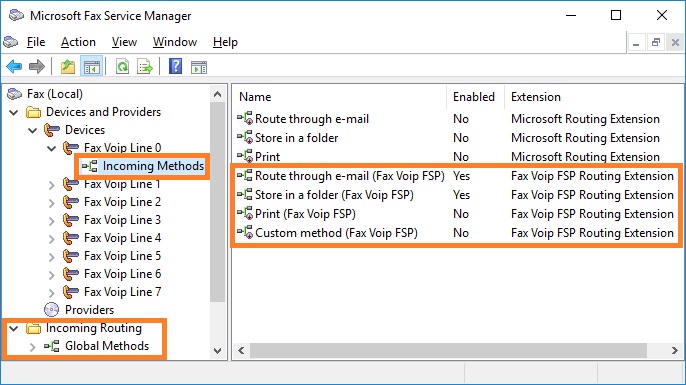Image resolution: width=686 pixels, height=385 pixels.
Task: Click the Devices phone icon in tree
Action: pos(52,130)
